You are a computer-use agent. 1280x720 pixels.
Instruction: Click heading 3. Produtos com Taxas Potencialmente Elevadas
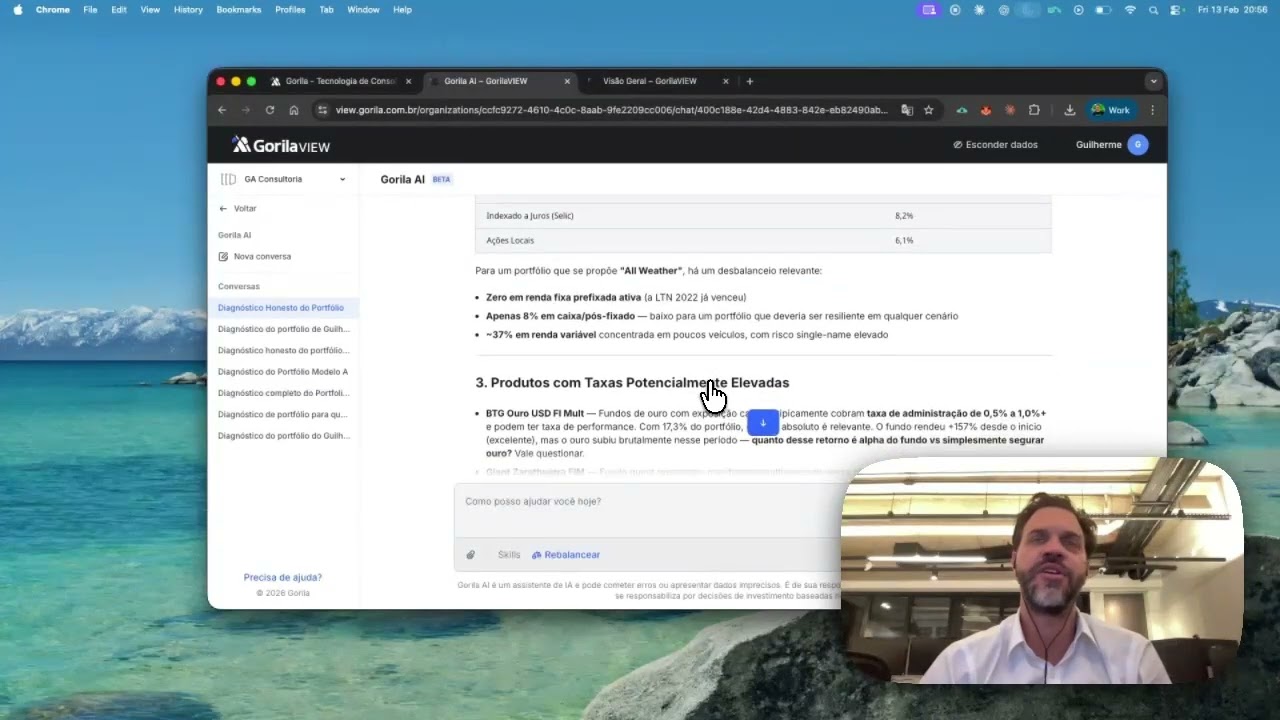pyautogui.click(x=632, y=383)
